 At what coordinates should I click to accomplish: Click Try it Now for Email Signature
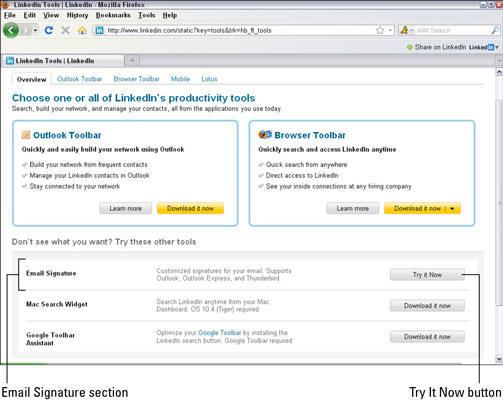(427, 275)
